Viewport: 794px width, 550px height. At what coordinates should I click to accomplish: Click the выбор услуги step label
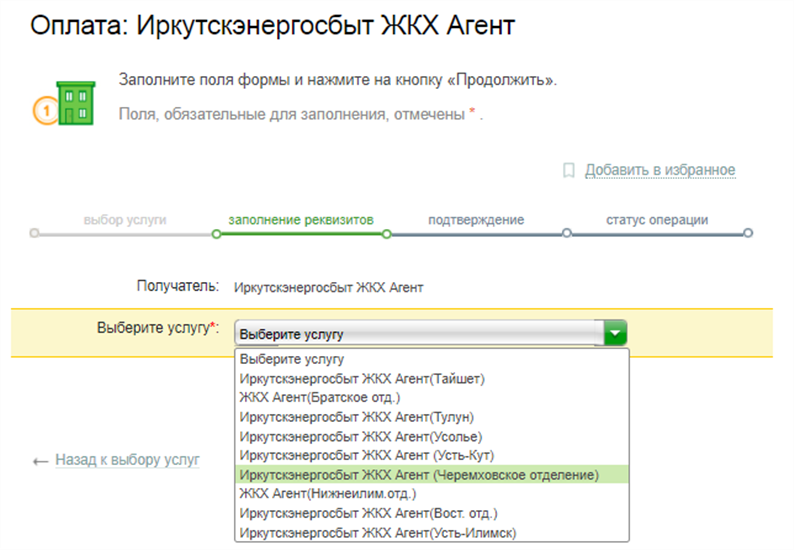125,220
